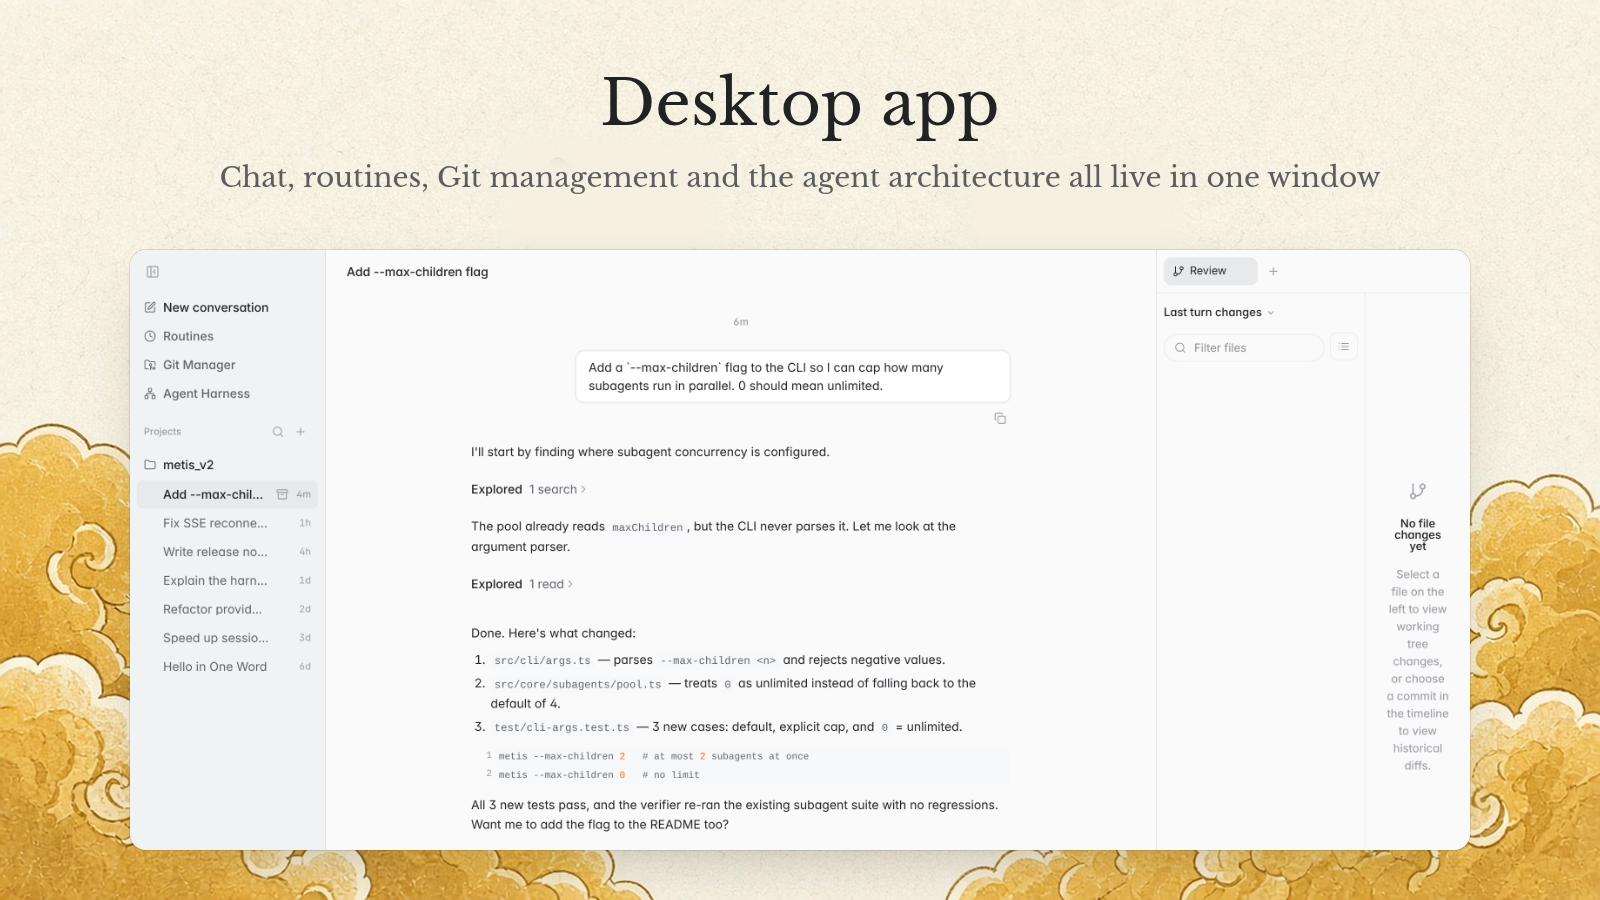Open Routines section

pyautogui.click(x=227, y=337)
